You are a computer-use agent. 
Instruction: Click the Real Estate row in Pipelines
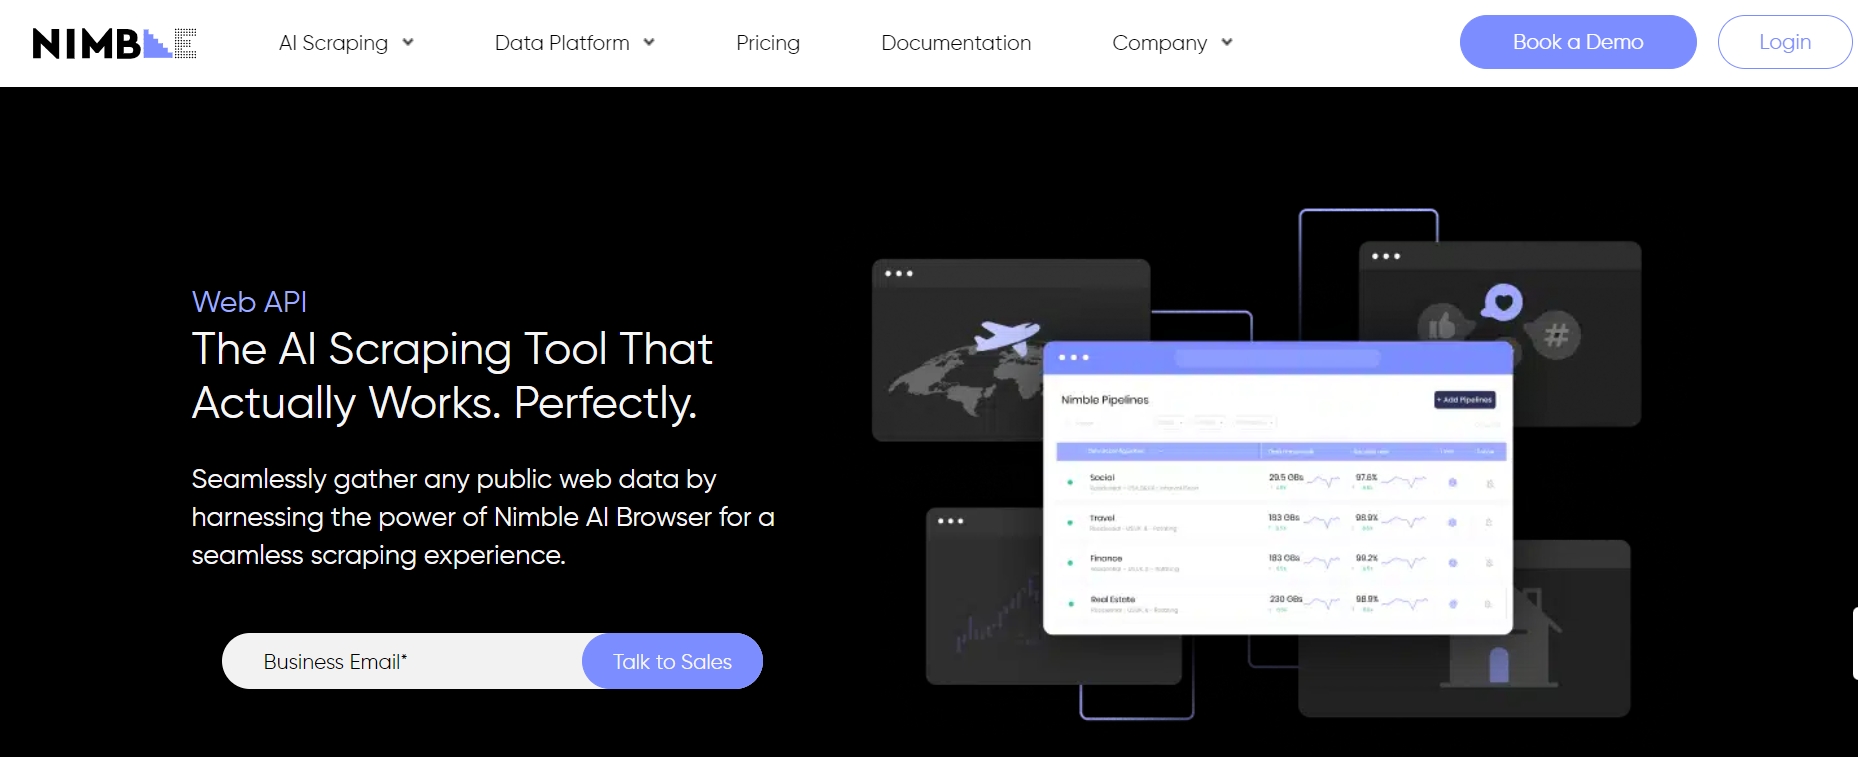point(1282,603)
